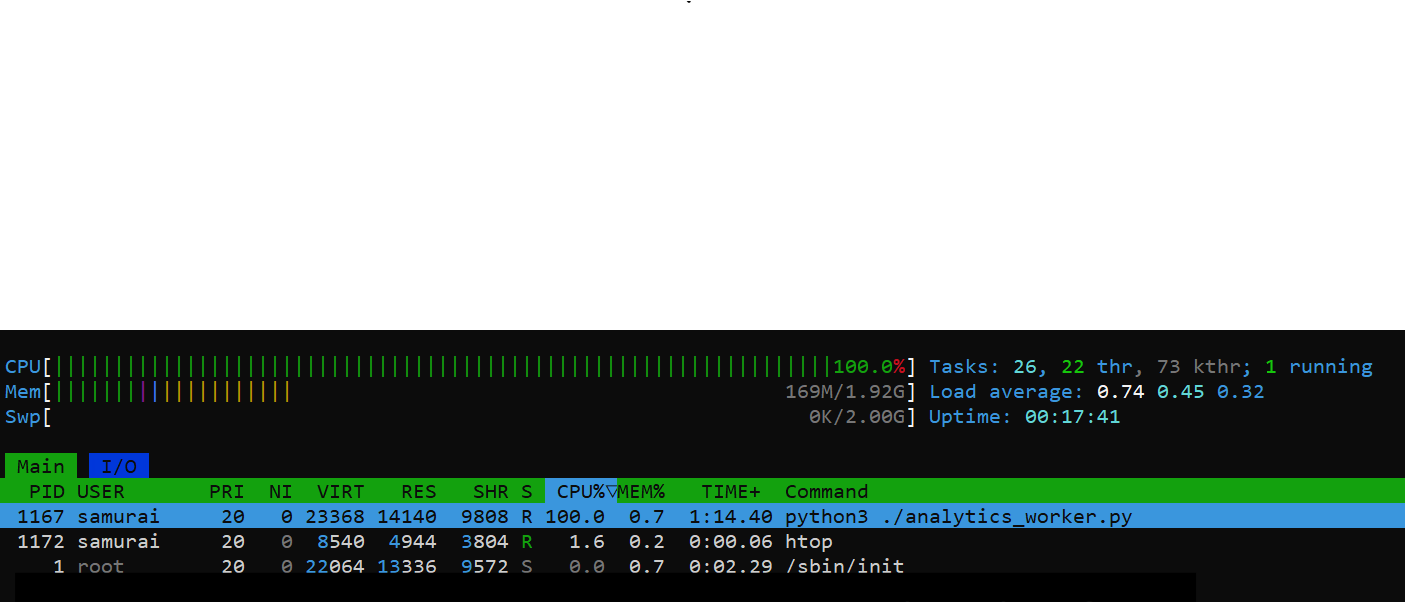Sort by RES memory column

(x=419, y=491)
